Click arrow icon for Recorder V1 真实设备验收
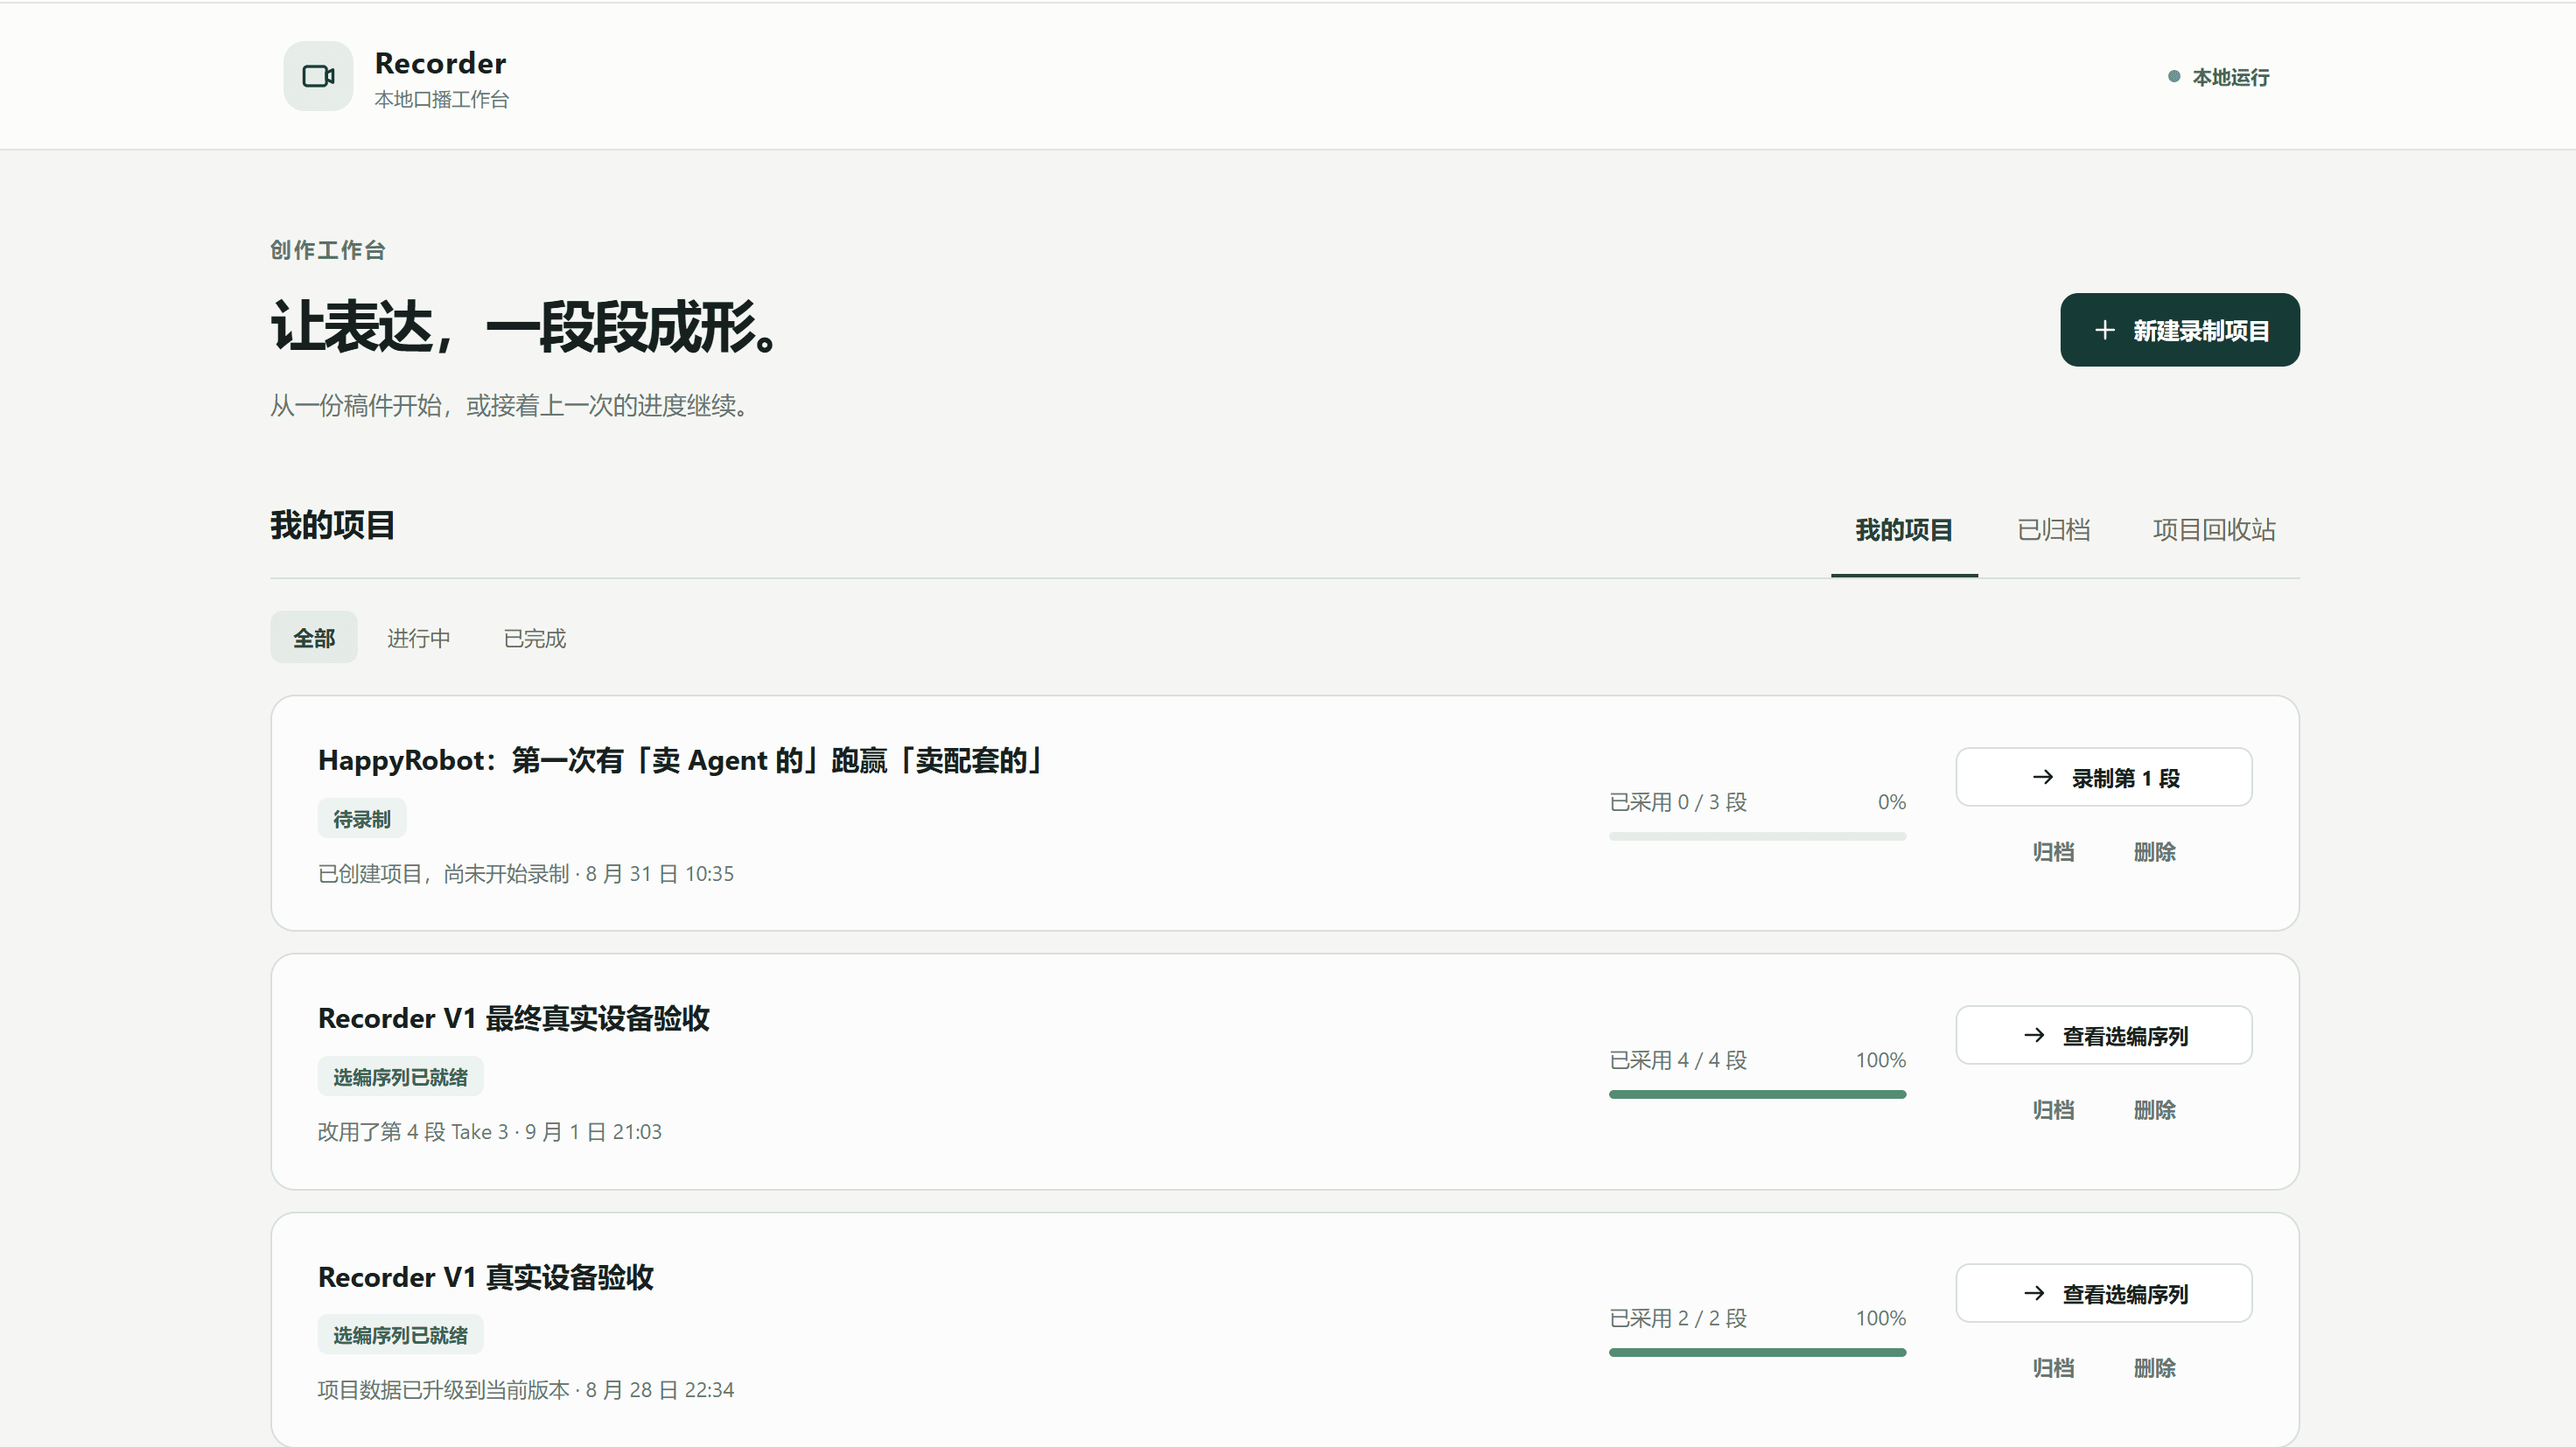The width and height of the screenshot is (2576, 1447). click(2034, 1293)
